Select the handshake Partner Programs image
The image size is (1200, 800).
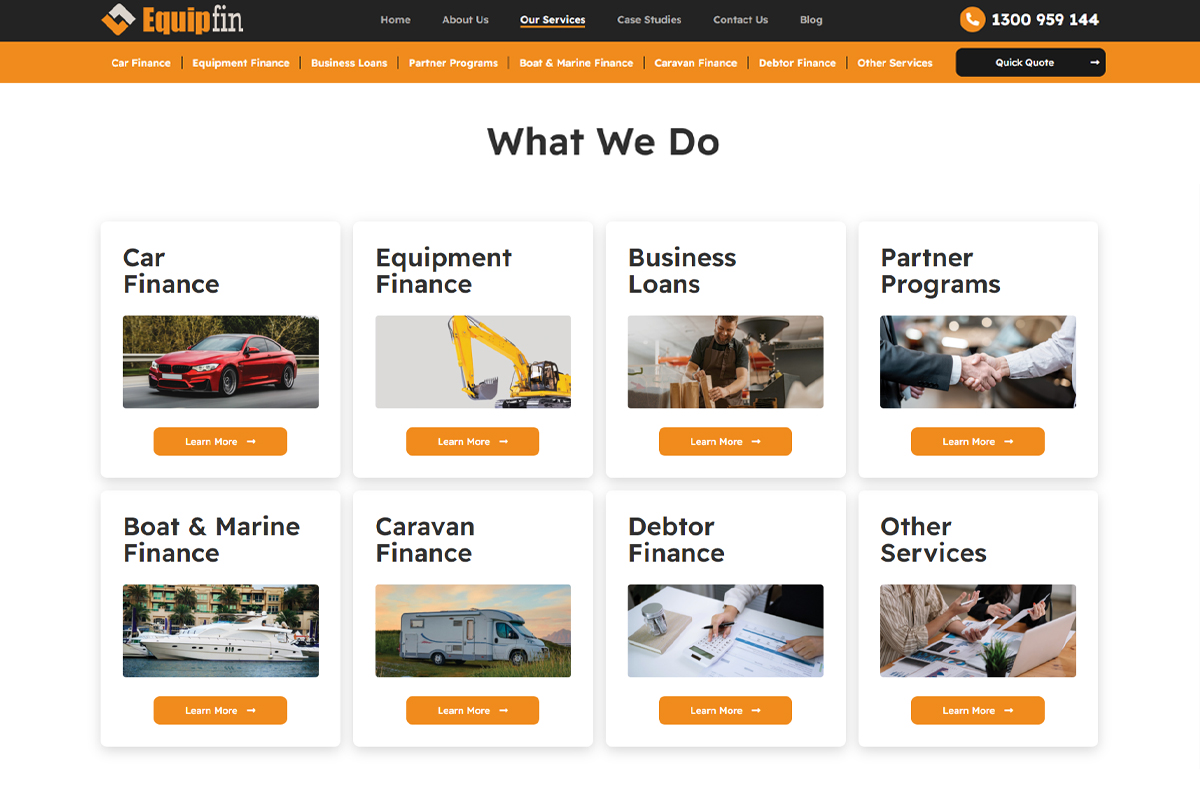click(x=978, y=362)
